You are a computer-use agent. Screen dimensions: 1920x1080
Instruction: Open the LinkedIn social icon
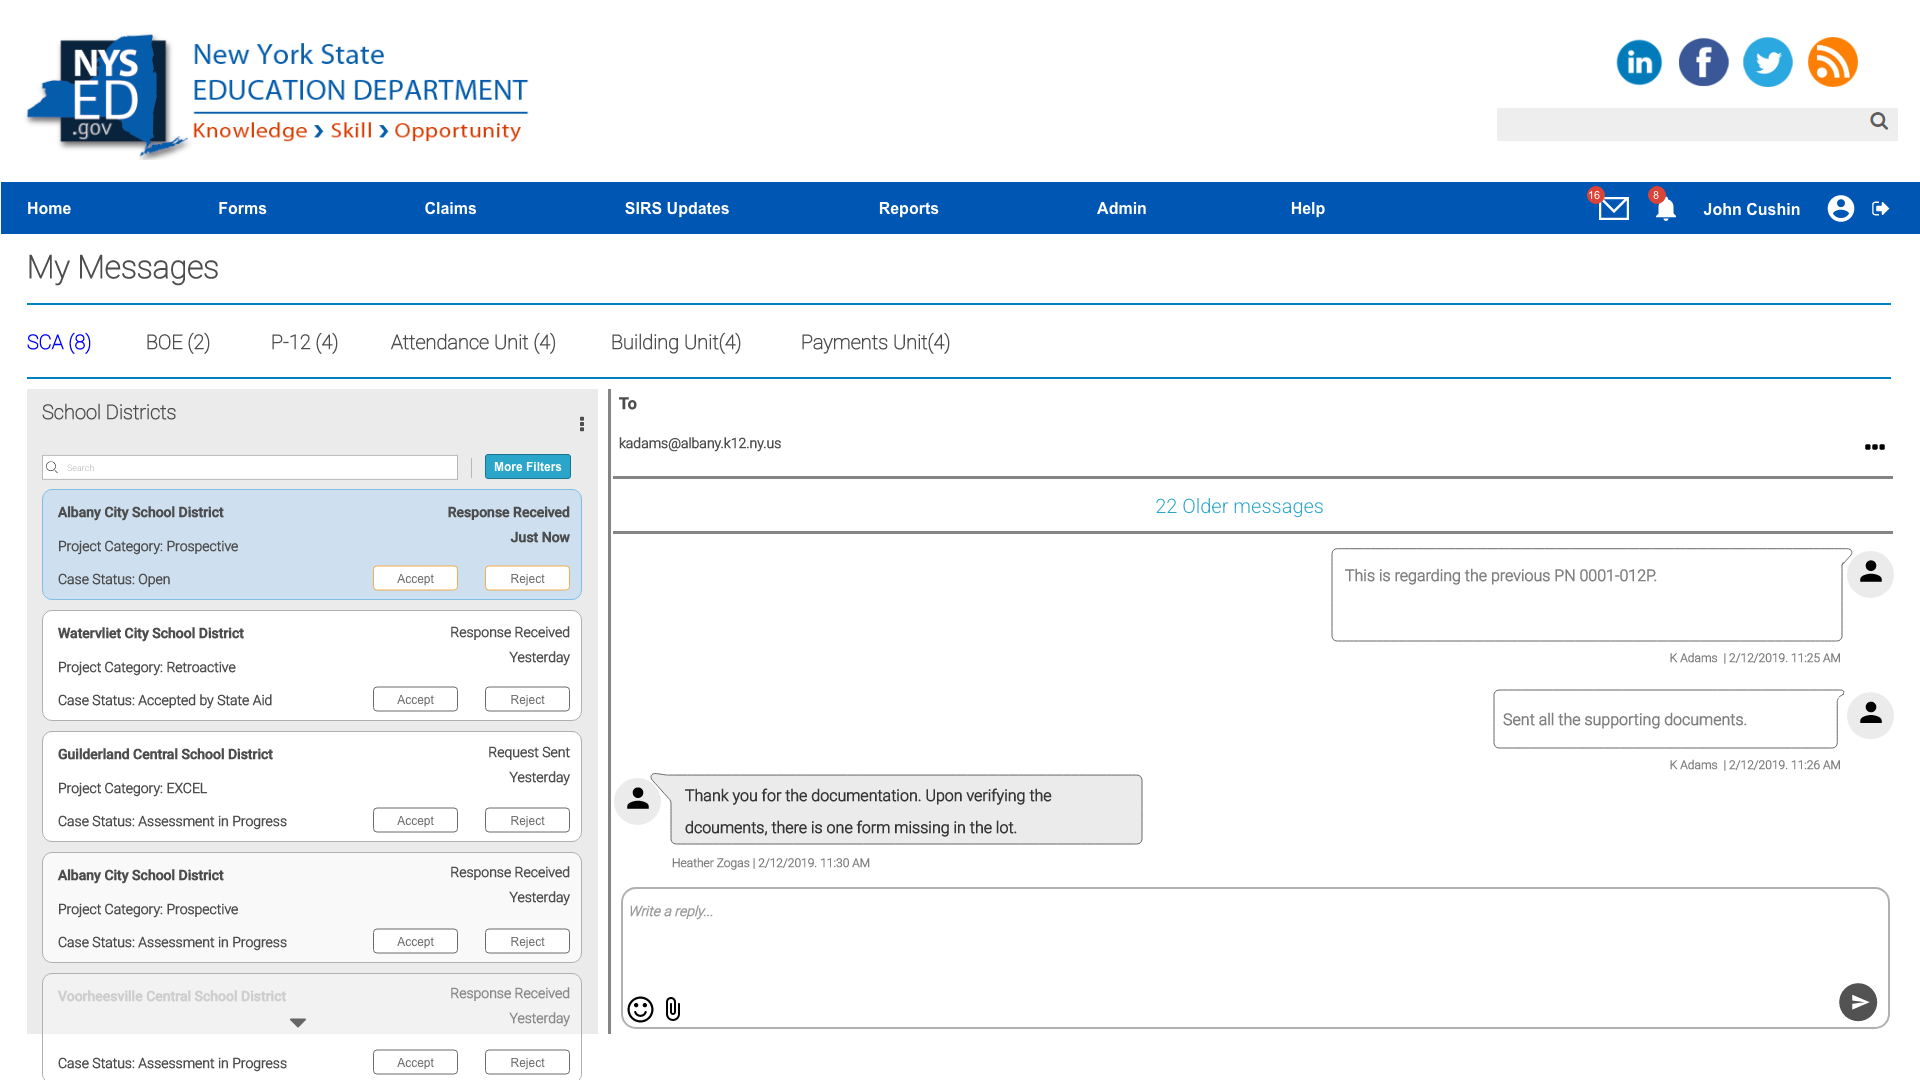pyautogui.click(x=1639, y=62)
